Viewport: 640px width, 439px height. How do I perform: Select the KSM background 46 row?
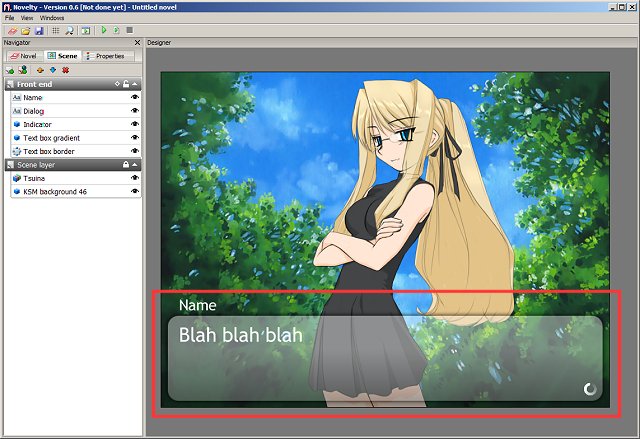[x=76, y=192]
